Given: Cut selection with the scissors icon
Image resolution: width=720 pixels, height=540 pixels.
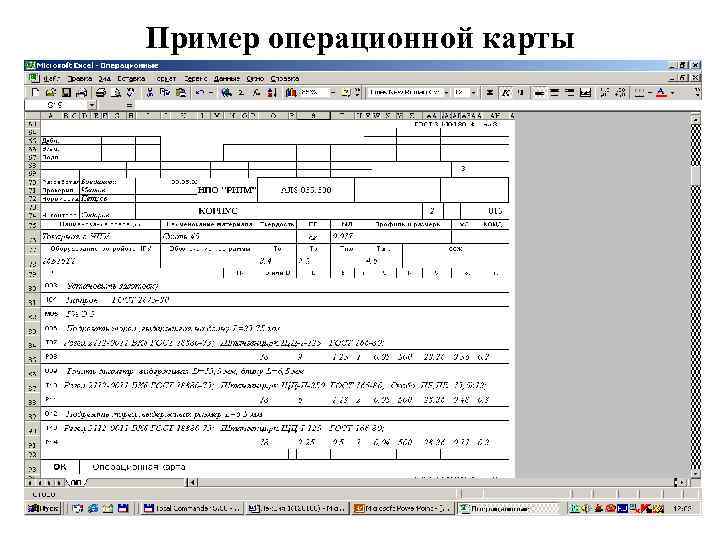Looking at the screenshot, I should point(150,93).
